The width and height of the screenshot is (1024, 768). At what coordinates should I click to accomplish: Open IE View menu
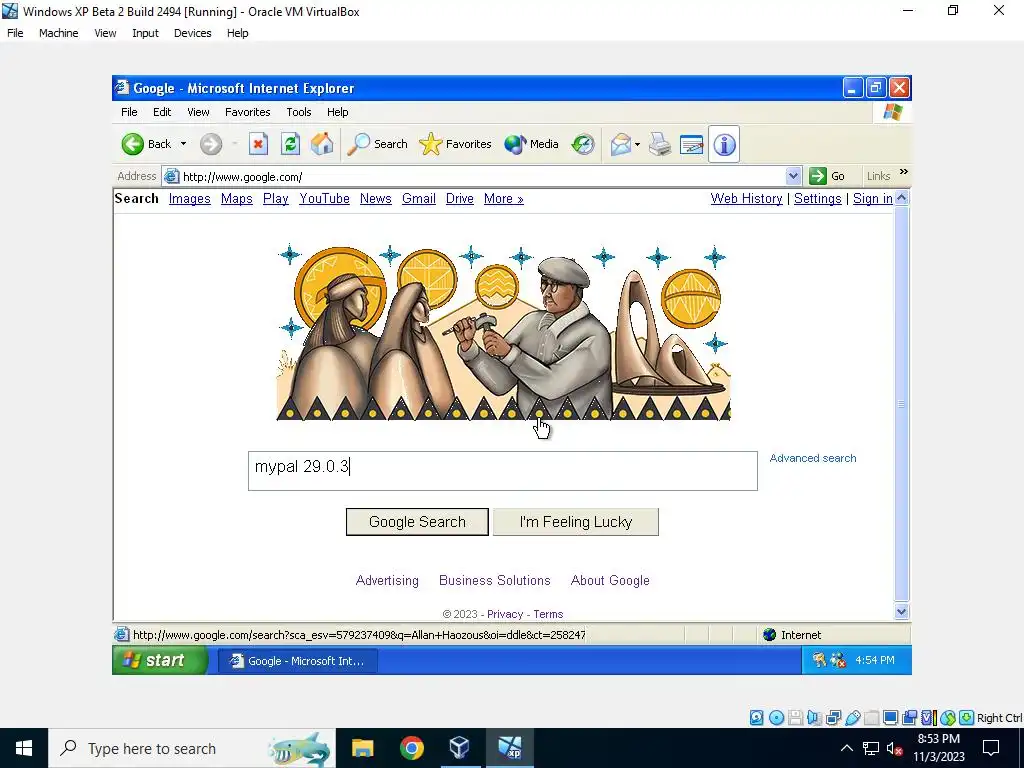click(x=198, y=112)
